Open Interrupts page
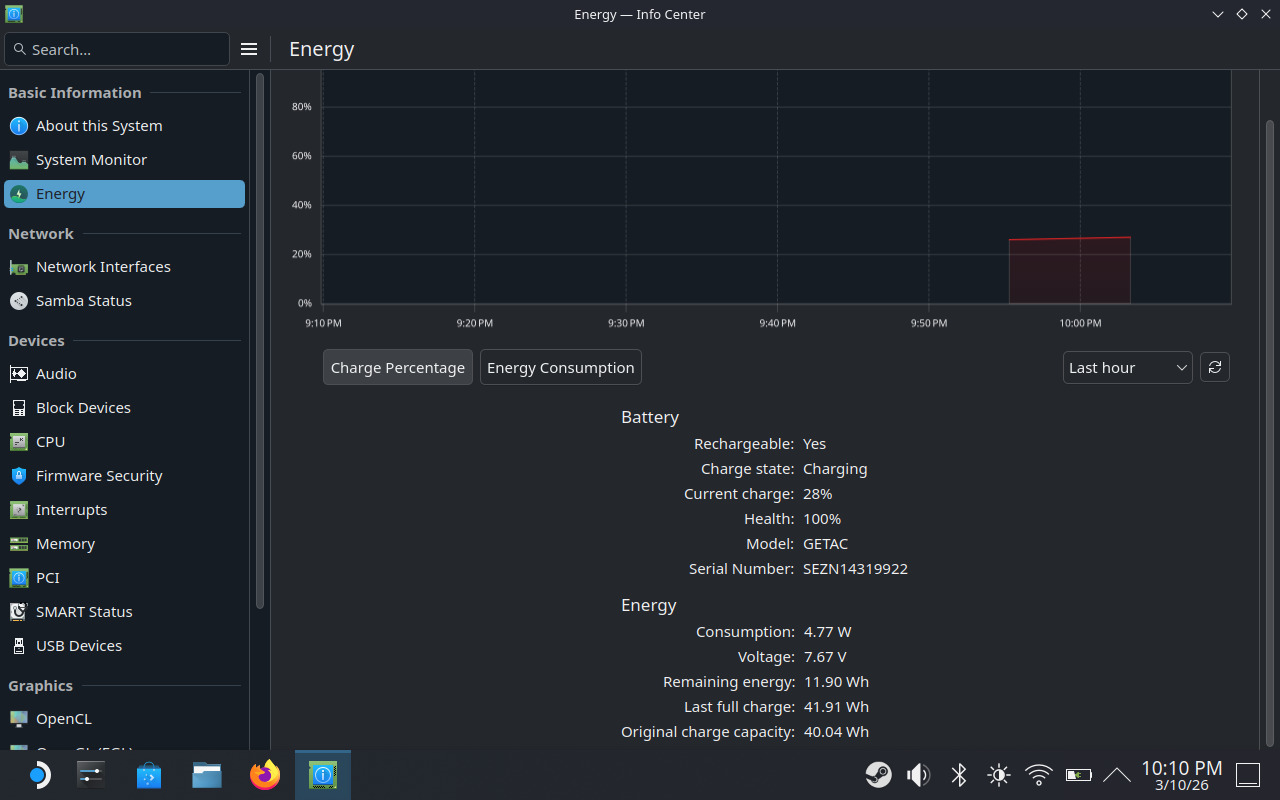 point(124,510)
